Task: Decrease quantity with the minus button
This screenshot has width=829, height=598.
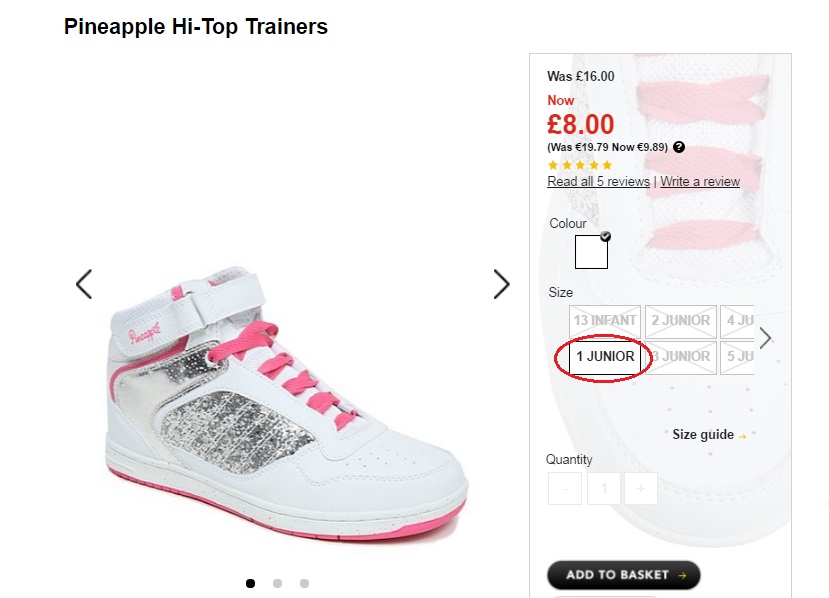Action: tap(565, 489)
